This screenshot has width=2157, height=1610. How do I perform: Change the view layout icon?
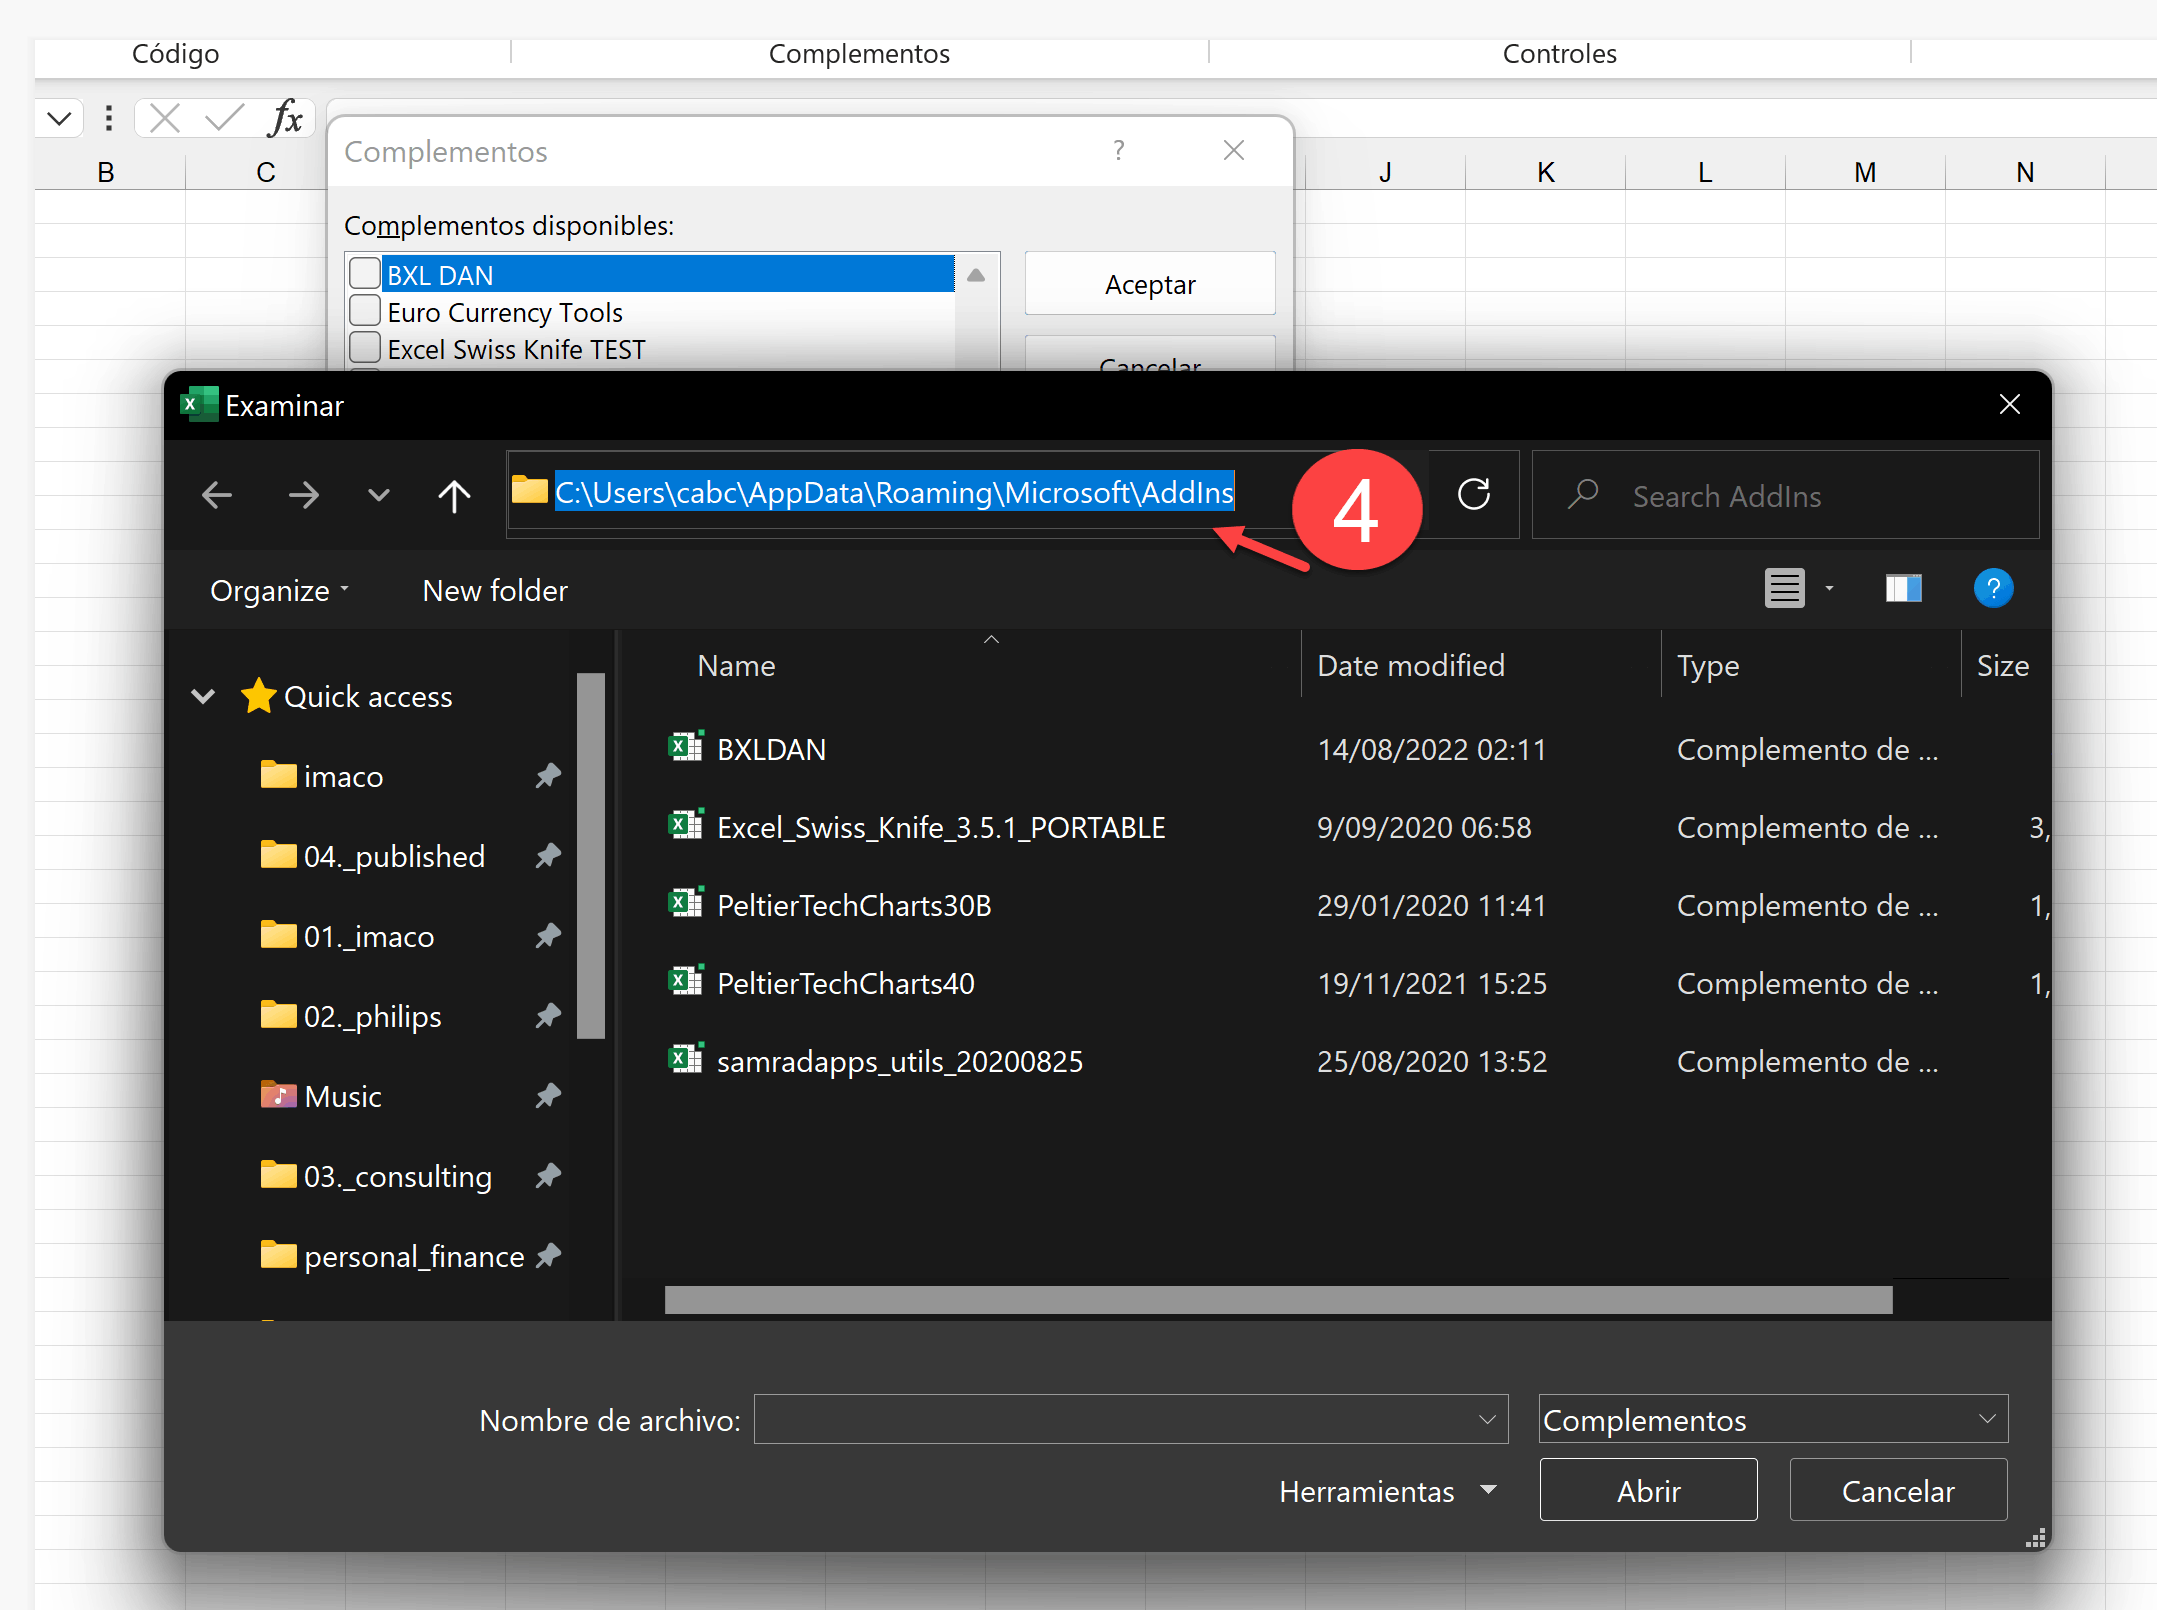click(1784, 589)
